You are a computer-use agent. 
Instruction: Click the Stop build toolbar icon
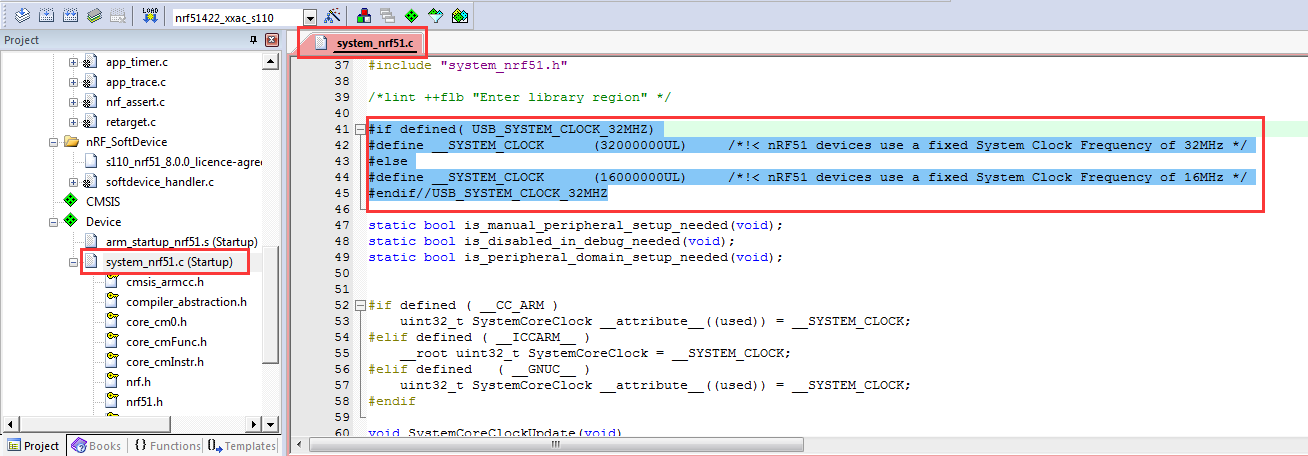click(118, 16)
